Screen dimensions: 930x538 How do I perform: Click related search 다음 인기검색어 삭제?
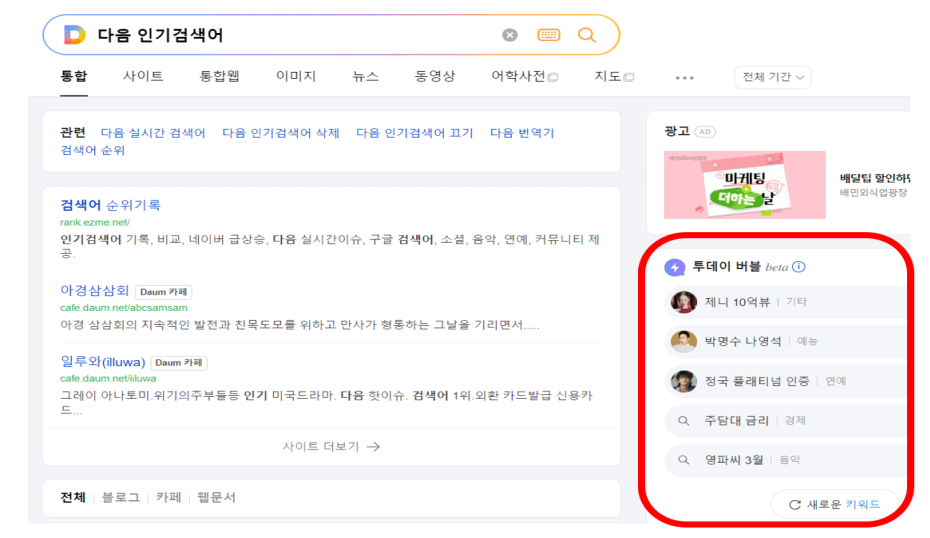(281, 133)
